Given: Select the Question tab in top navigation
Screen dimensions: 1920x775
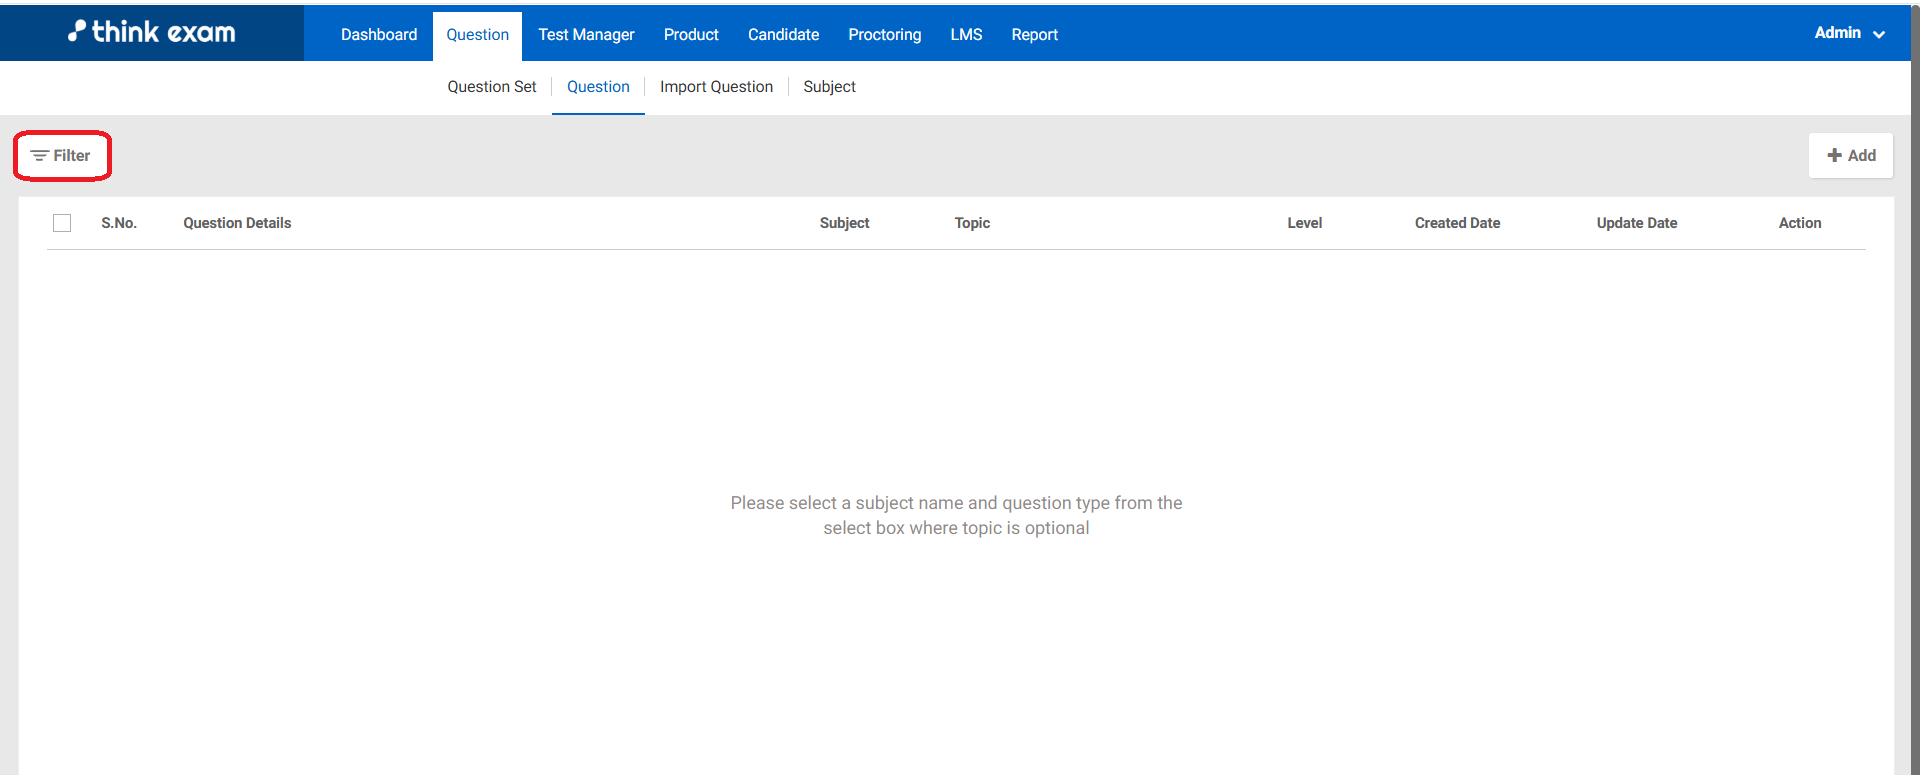Looking at the screenshot, I should 477,35.
